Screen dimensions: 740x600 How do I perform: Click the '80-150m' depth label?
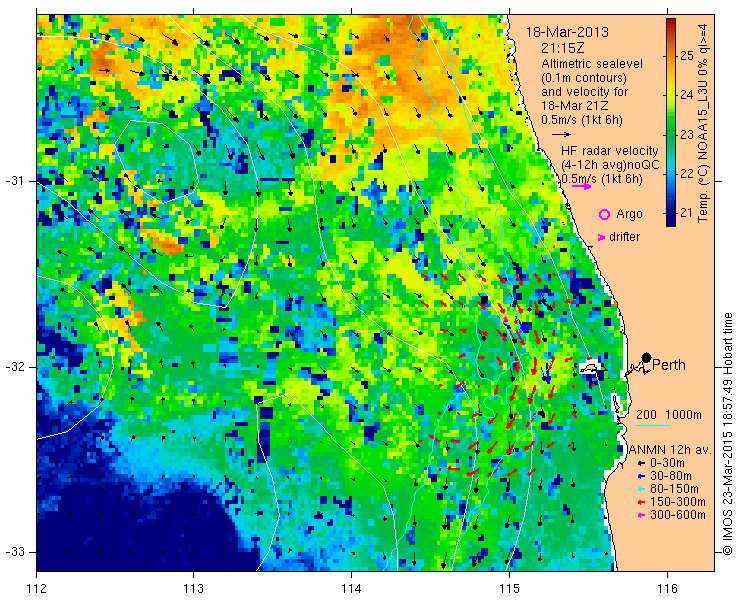674,489
